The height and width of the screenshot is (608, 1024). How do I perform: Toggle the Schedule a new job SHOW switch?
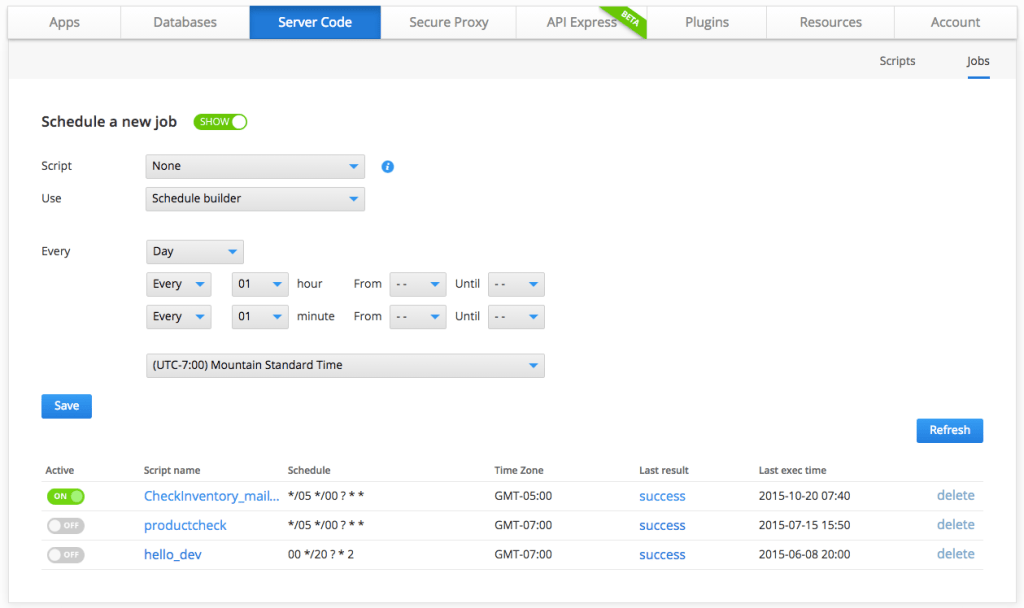tap(220, 122)
